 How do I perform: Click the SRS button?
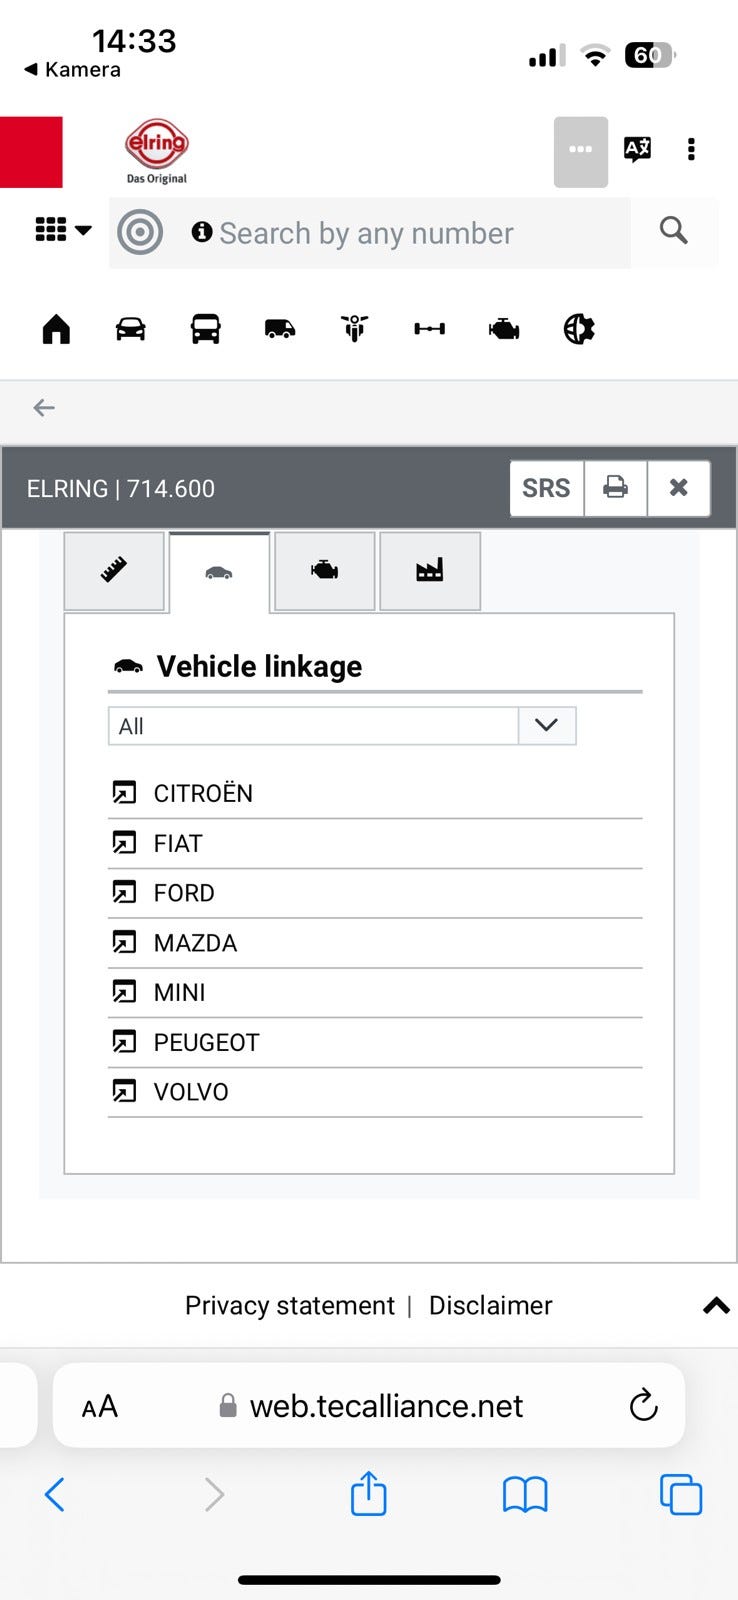click(x=546, y=488)
